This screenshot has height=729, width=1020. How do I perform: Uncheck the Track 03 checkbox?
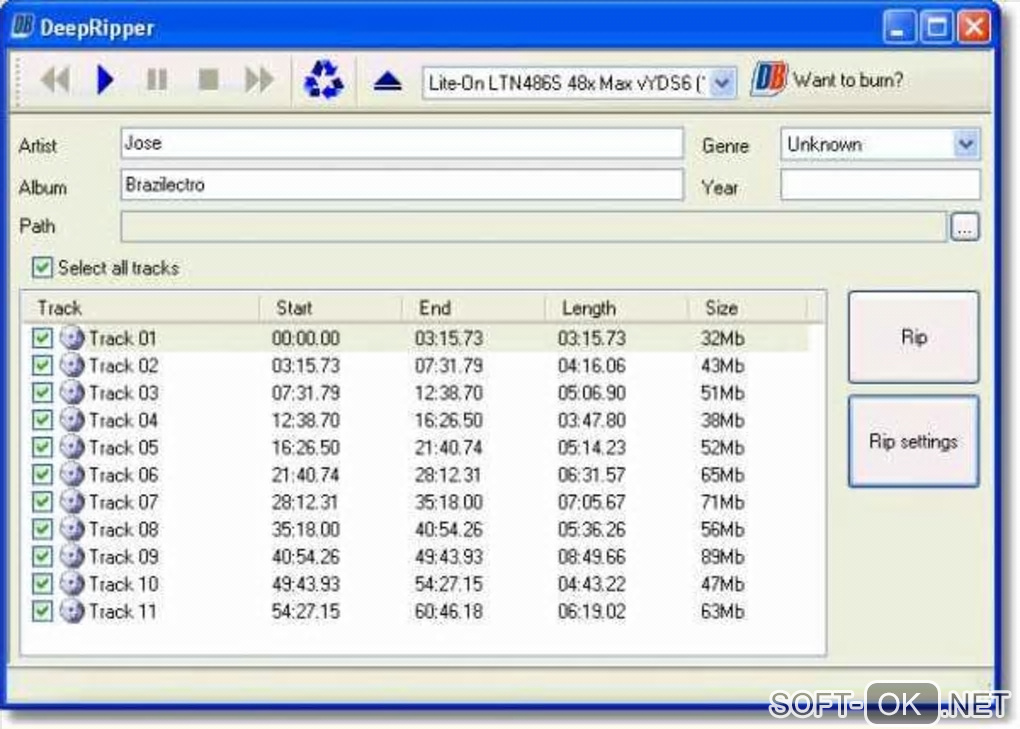coord(42,393)
